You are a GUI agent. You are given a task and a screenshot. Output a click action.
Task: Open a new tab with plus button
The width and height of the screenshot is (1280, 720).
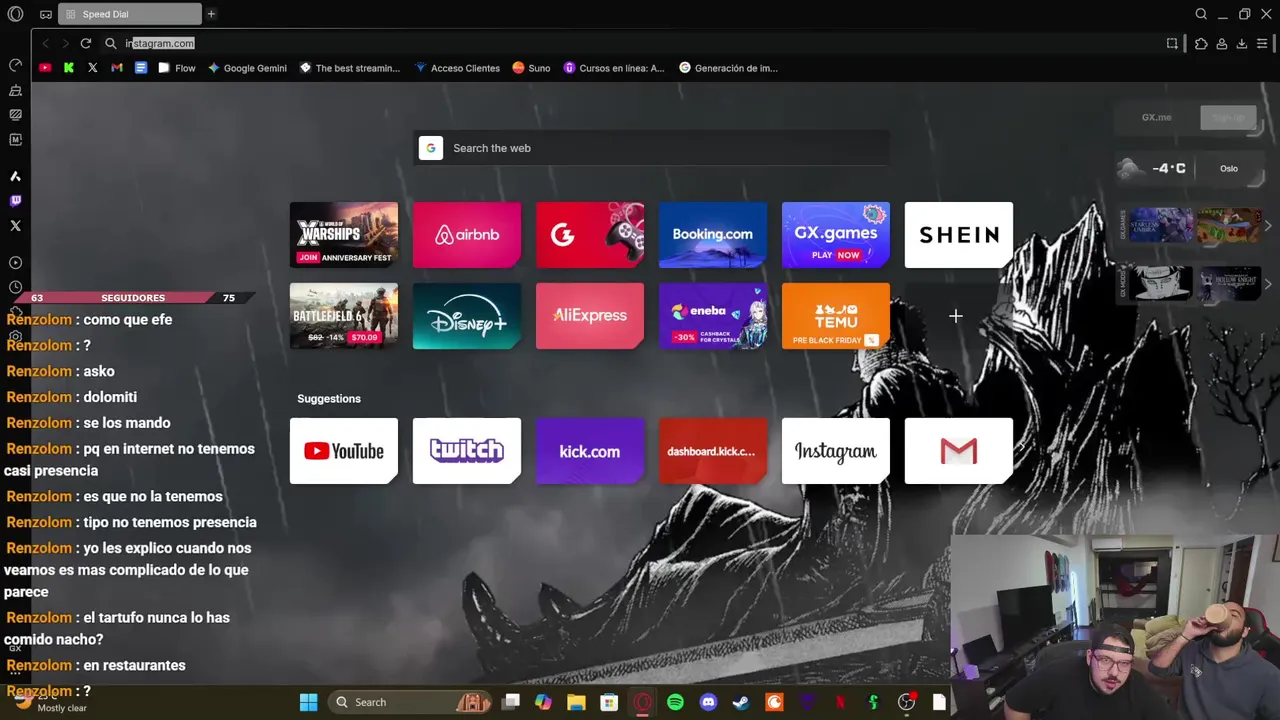coord(211,14)
